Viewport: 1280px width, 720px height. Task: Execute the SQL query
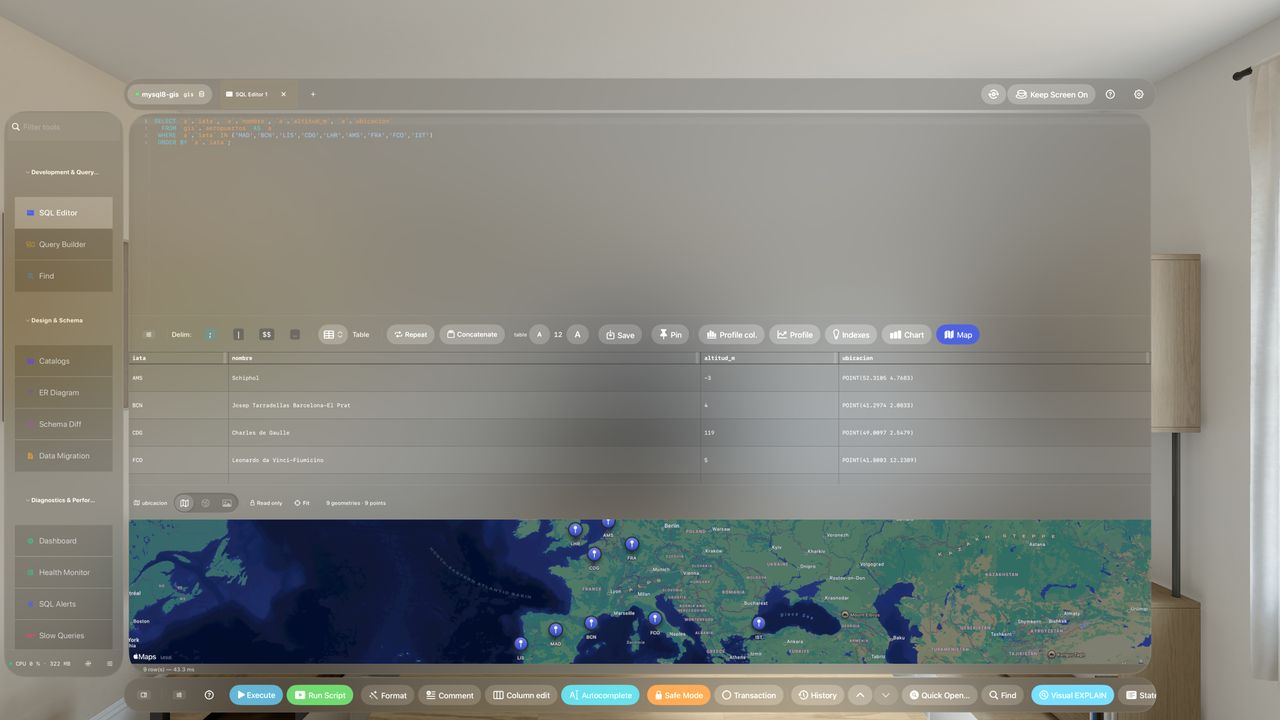click(256, 695)
